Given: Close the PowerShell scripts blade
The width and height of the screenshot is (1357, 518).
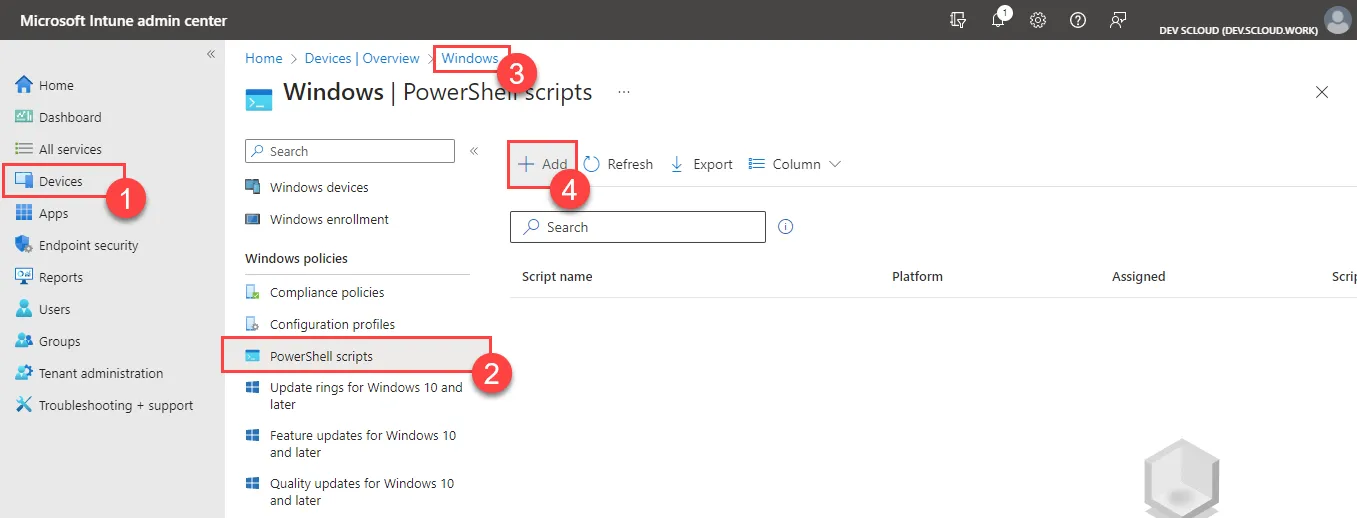Looking at the screenshot, I should [x=1322, y=92].
